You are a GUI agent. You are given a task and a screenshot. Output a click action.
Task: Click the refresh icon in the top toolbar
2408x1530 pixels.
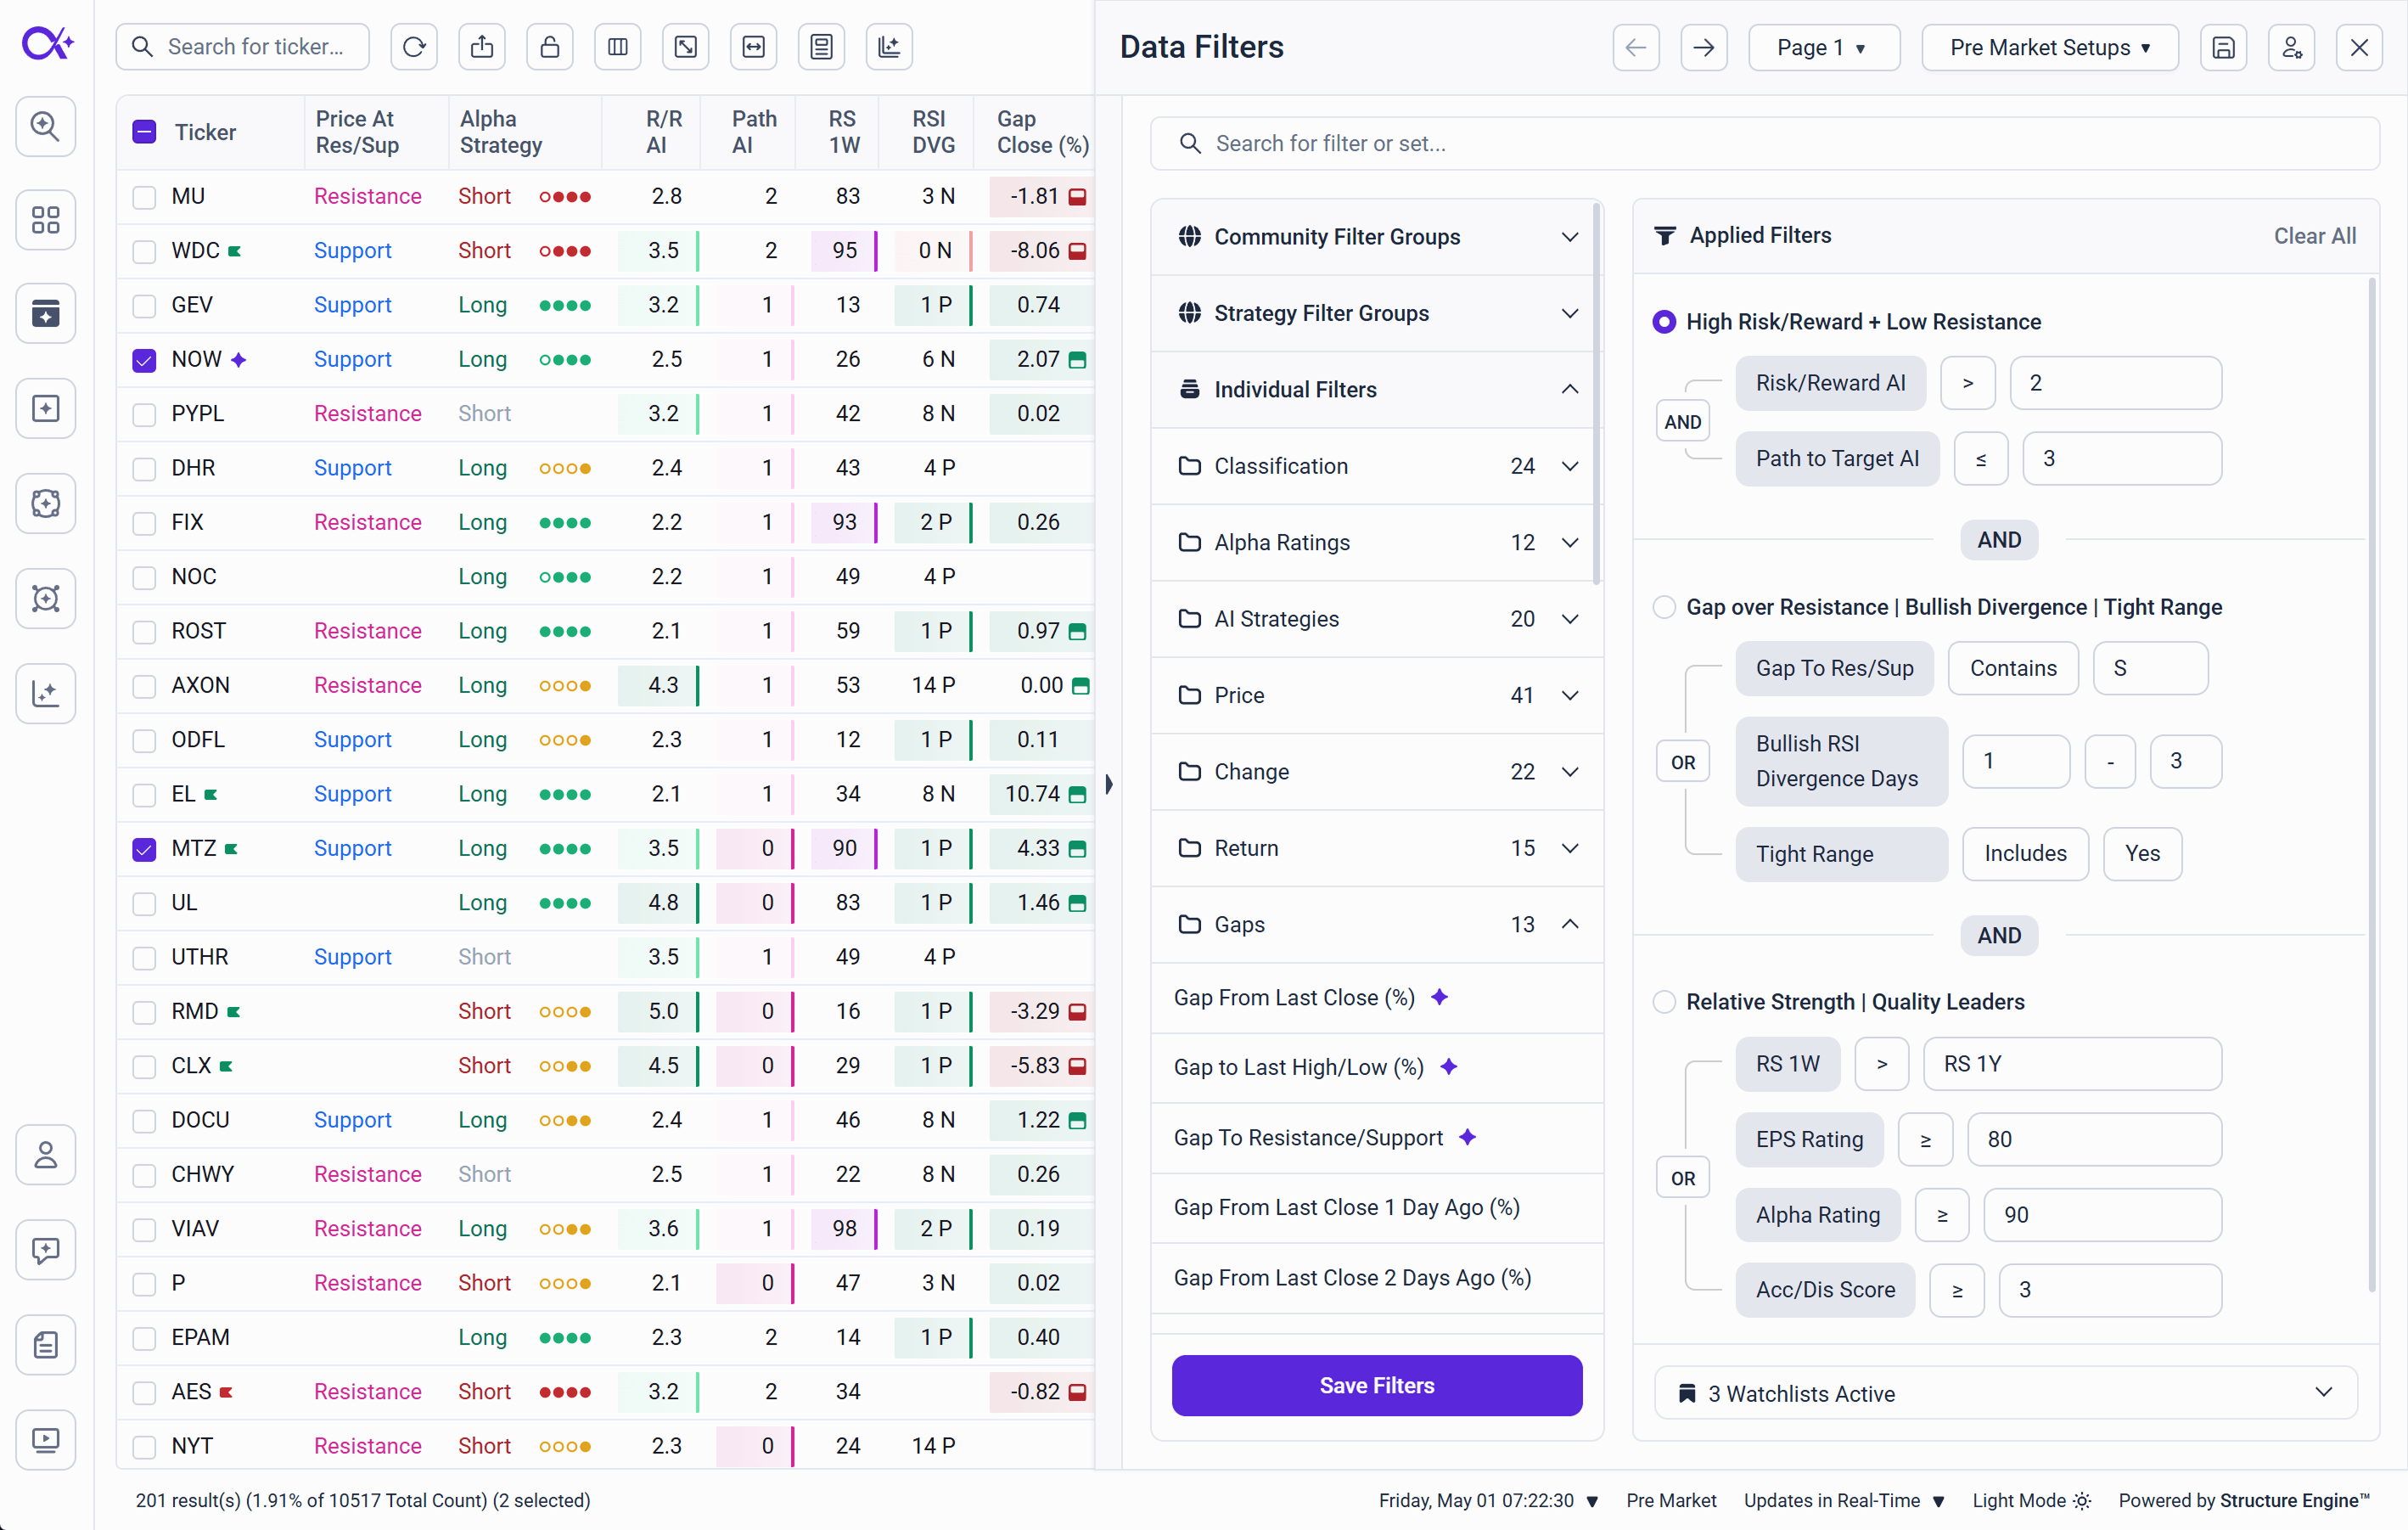(x=414, y=47)
